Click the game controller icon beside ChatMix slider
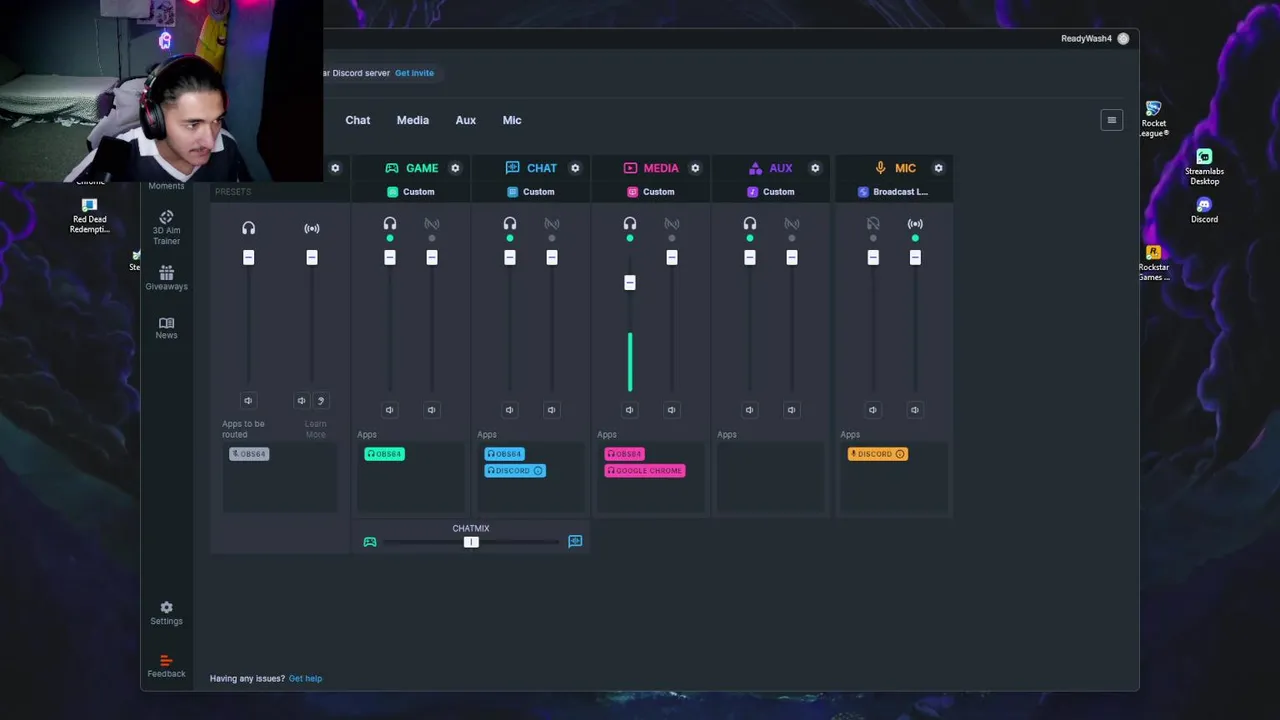 370,541
